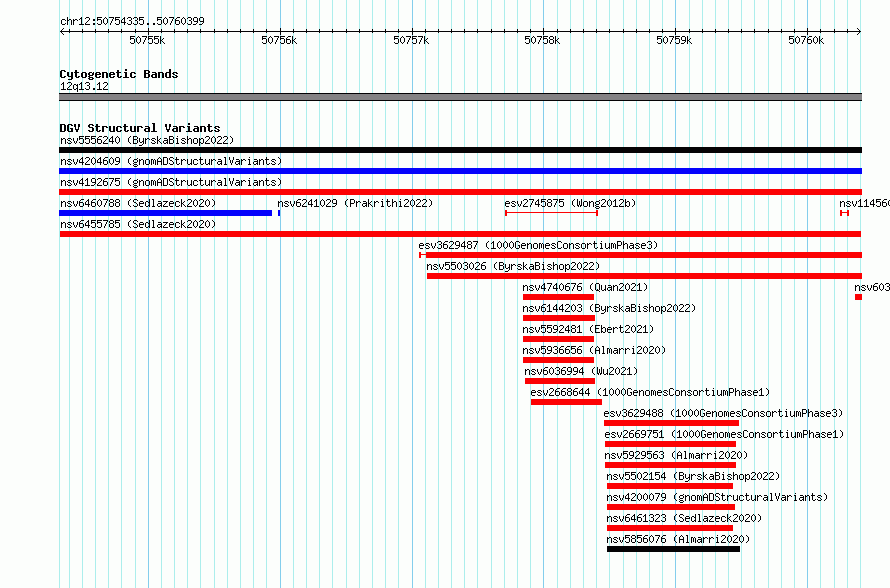Select the 12q13.12 band label
The height and width of the screenshot is (588, 890).
84,86
